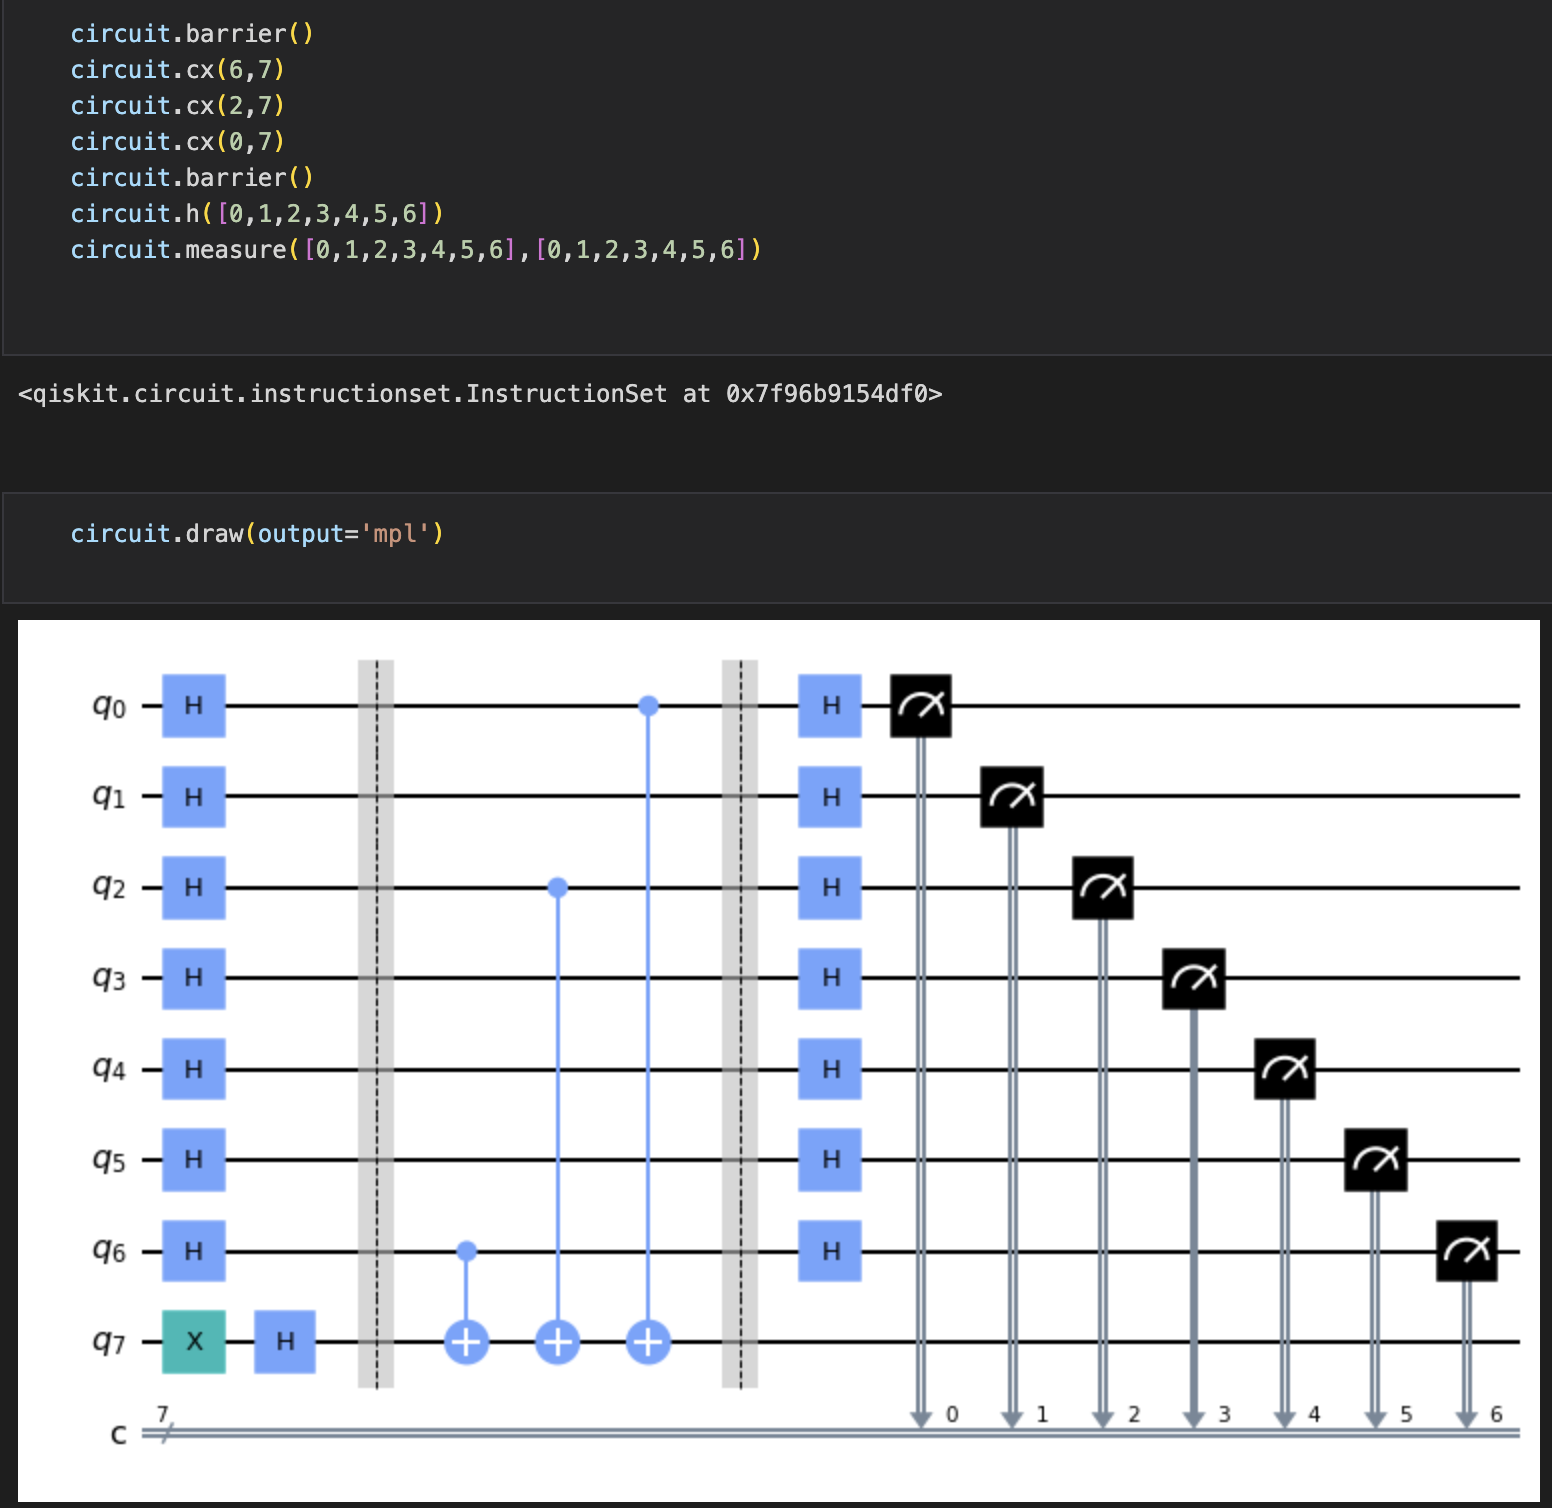Click the InstructionSet output text
Viewport: 1552px width, 1508px height.
480,394
